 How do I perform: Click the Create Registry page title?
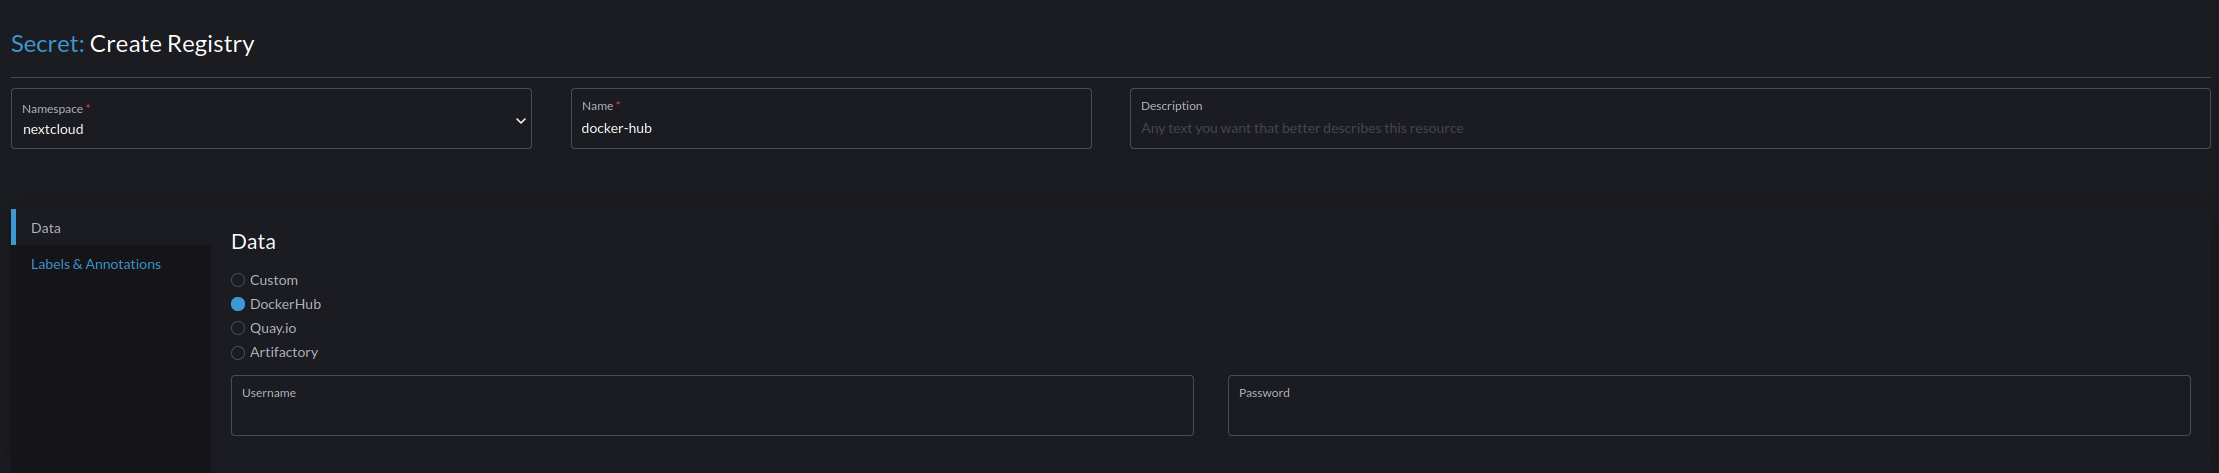[x=172, y=44]
